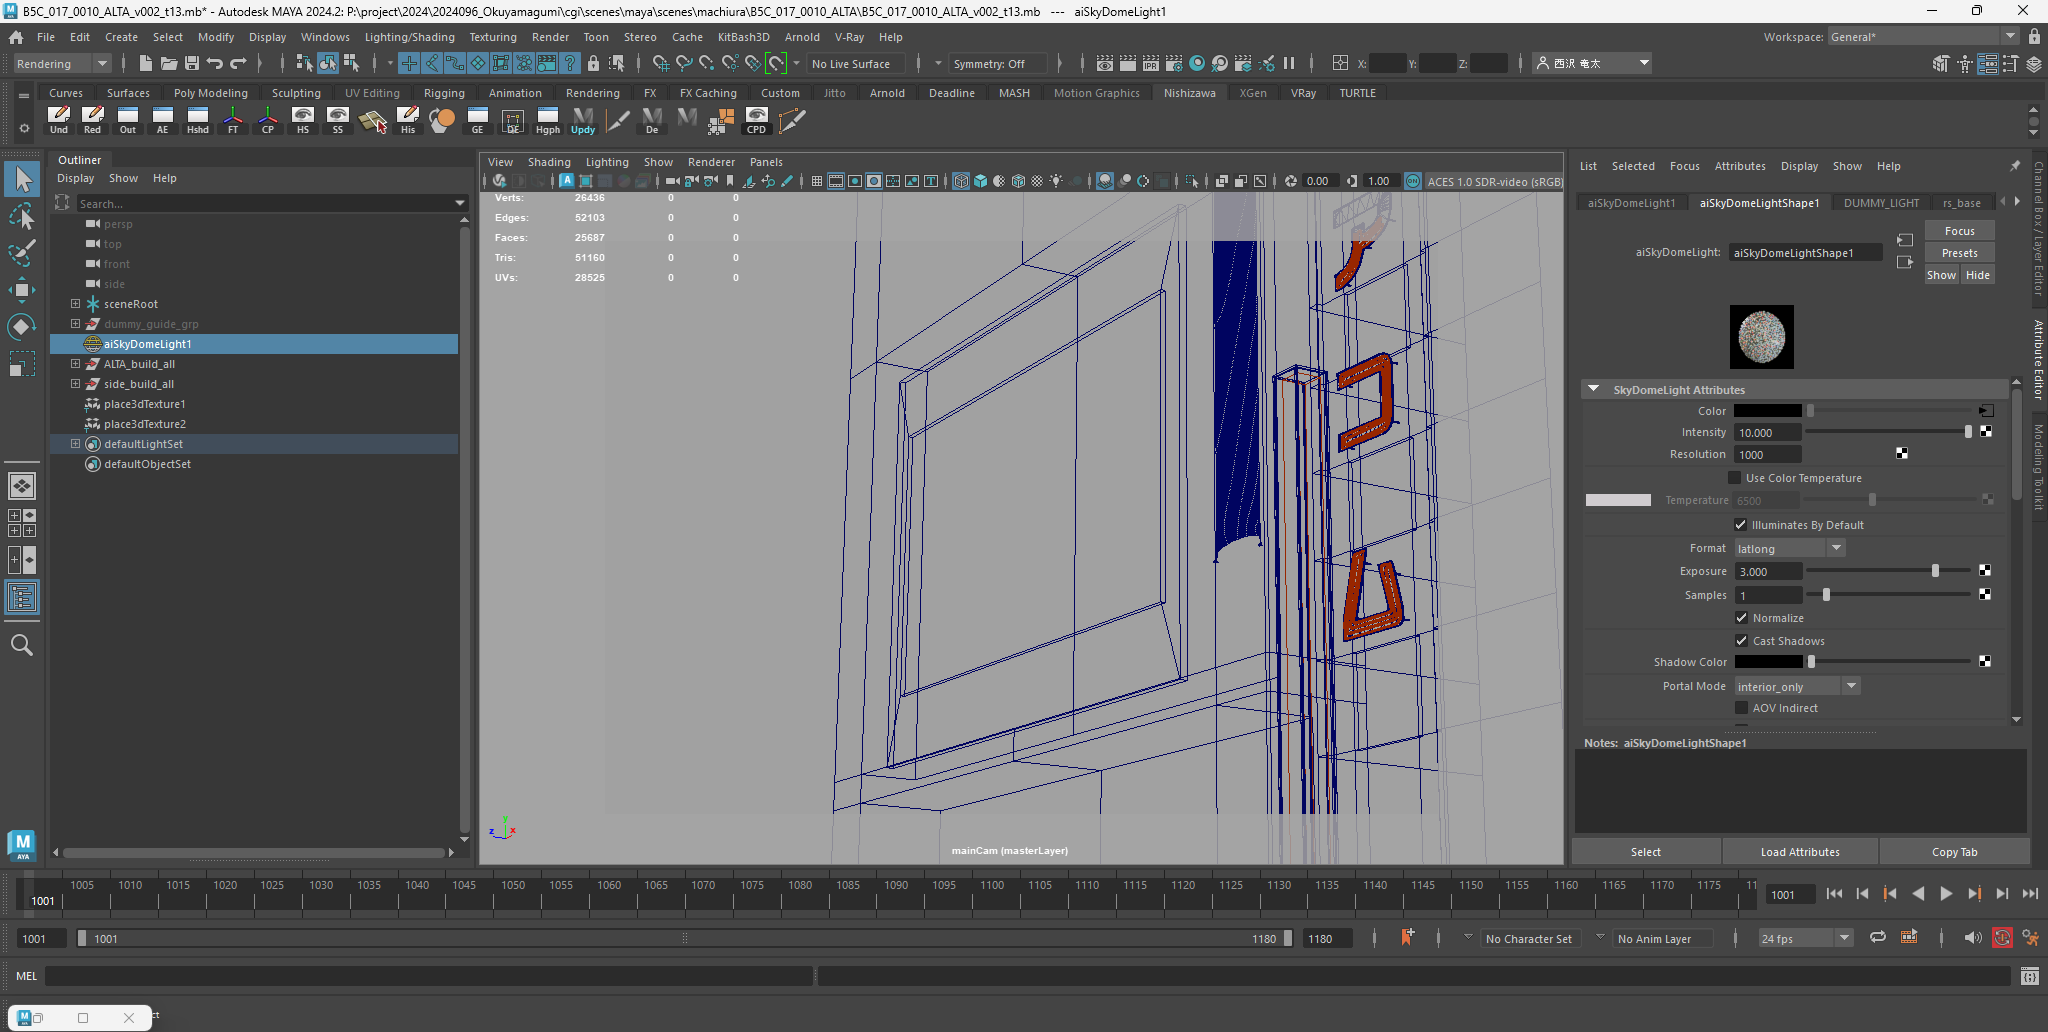Click the Paint Selection tool

point(21,252)
